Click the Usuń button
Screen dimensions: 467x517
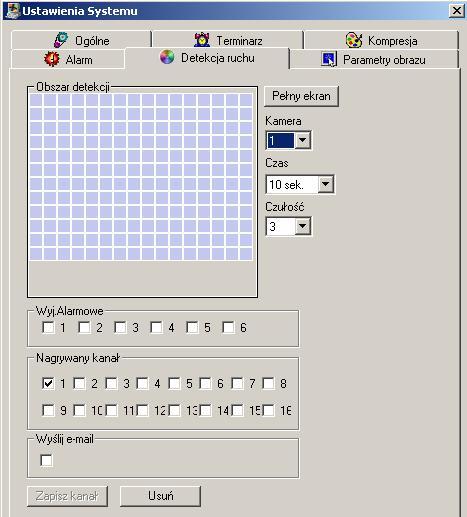click(x=160, y=496)
